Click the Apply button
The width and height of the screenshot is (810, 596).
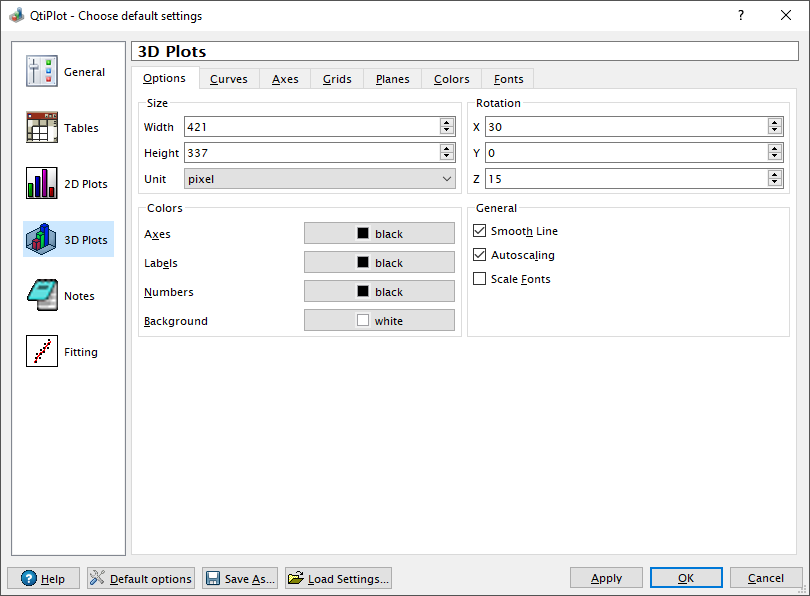(606, 578)
